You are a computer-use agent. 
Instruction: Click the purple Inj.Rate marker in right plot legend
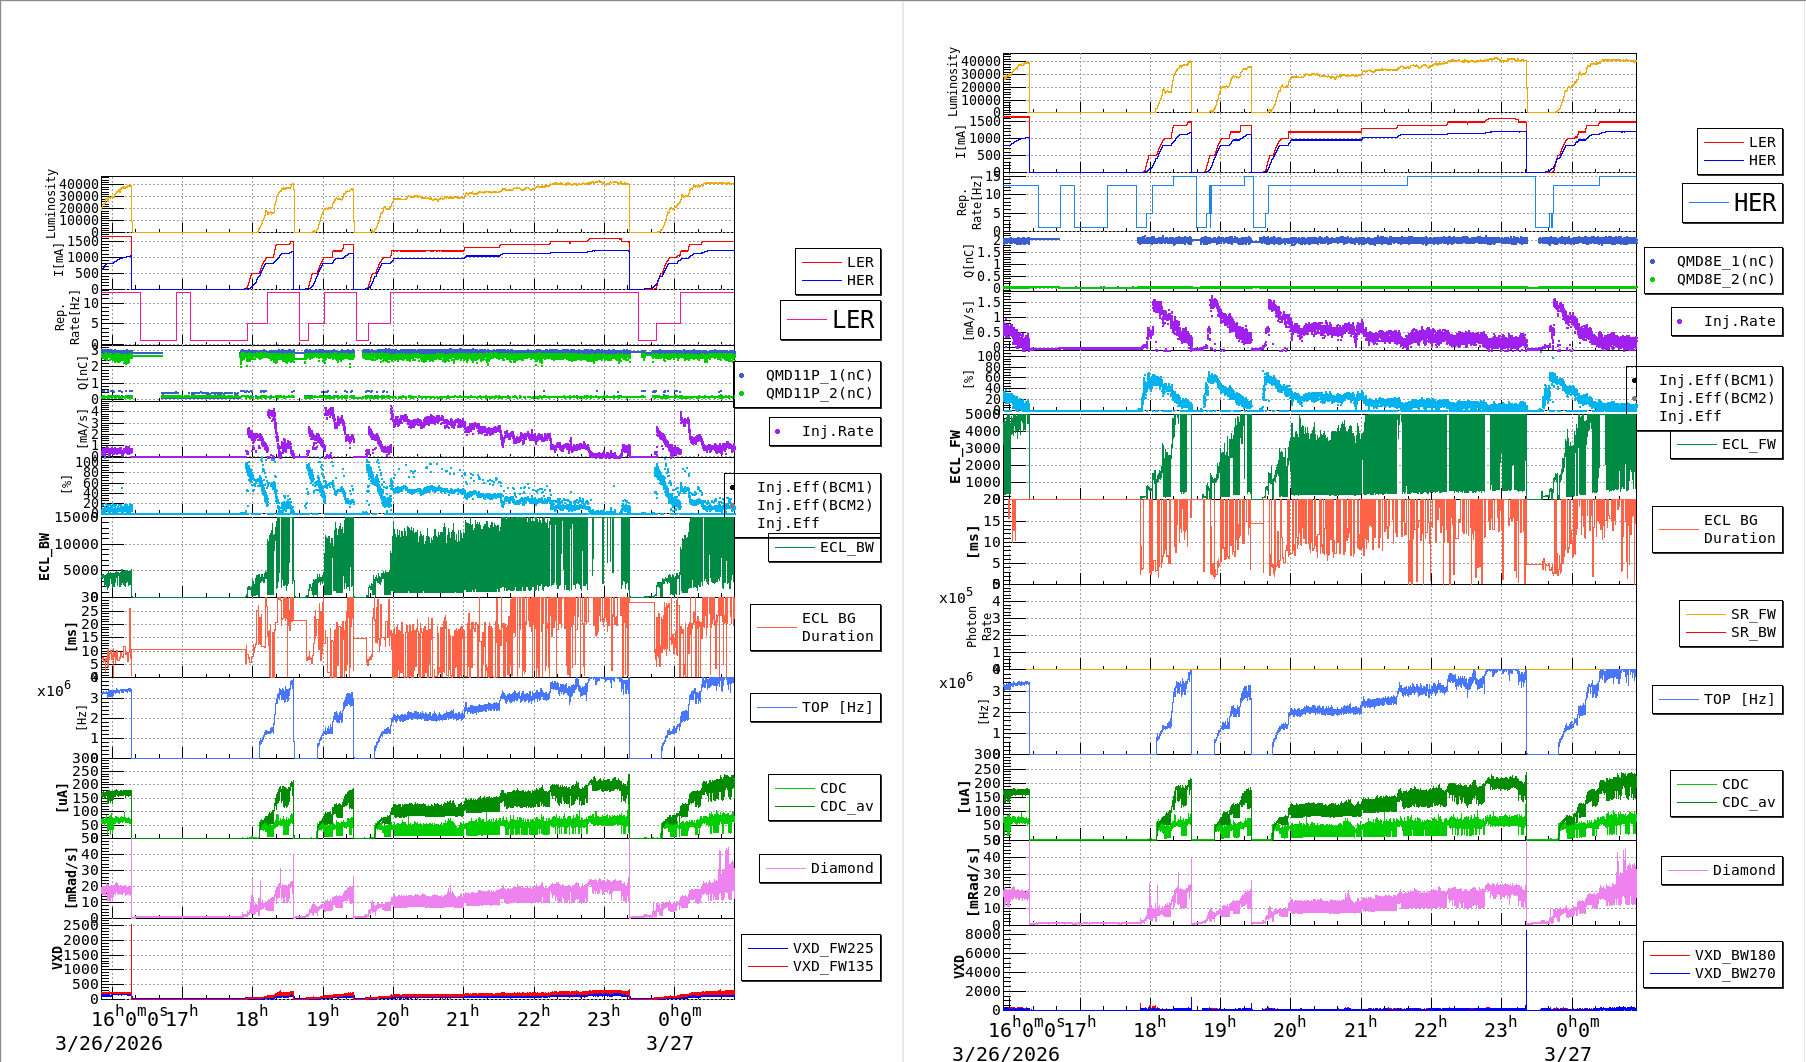[1679, 322]
